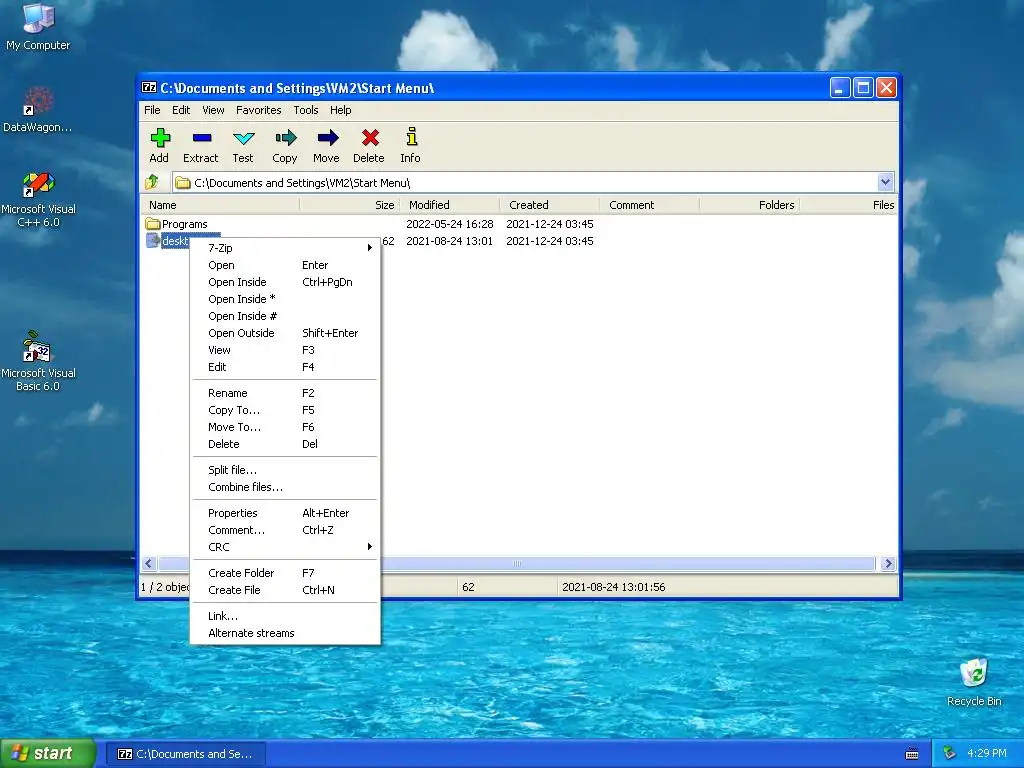Click the Start button
Image resolution: width=1024 pixels, height=768 pixels.
pyautogui.click(x=48, y=754)
